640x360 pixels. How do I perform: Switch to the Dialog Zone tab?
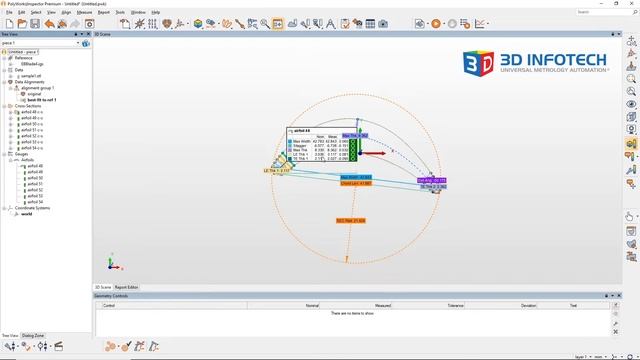[33, 336]
